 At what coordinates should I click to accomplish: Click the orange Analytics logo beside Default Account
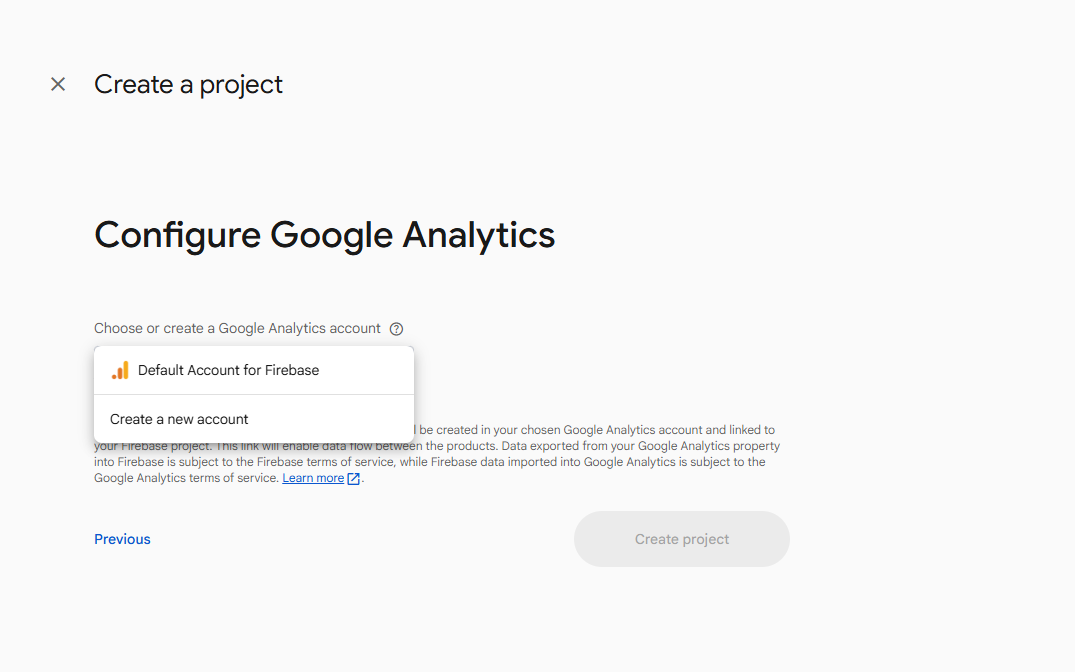point(120,369)
